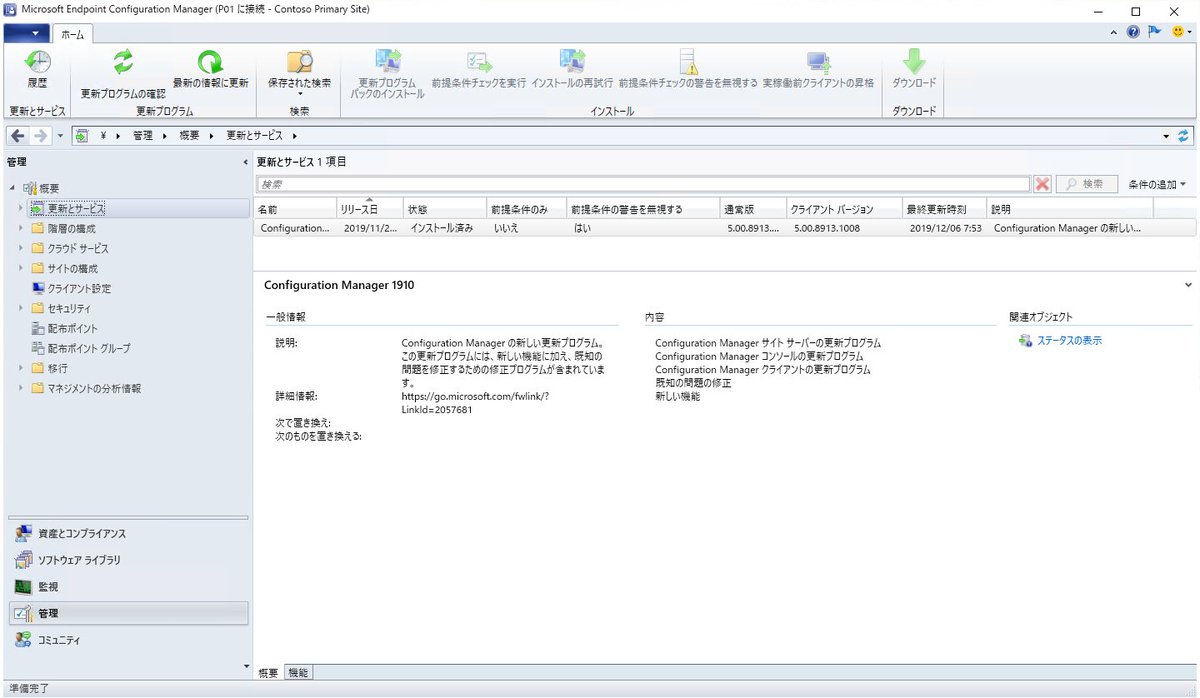The image size is (1200, 698).
Task: Expand サイトの構成 folder
Action: pos(20,268)
